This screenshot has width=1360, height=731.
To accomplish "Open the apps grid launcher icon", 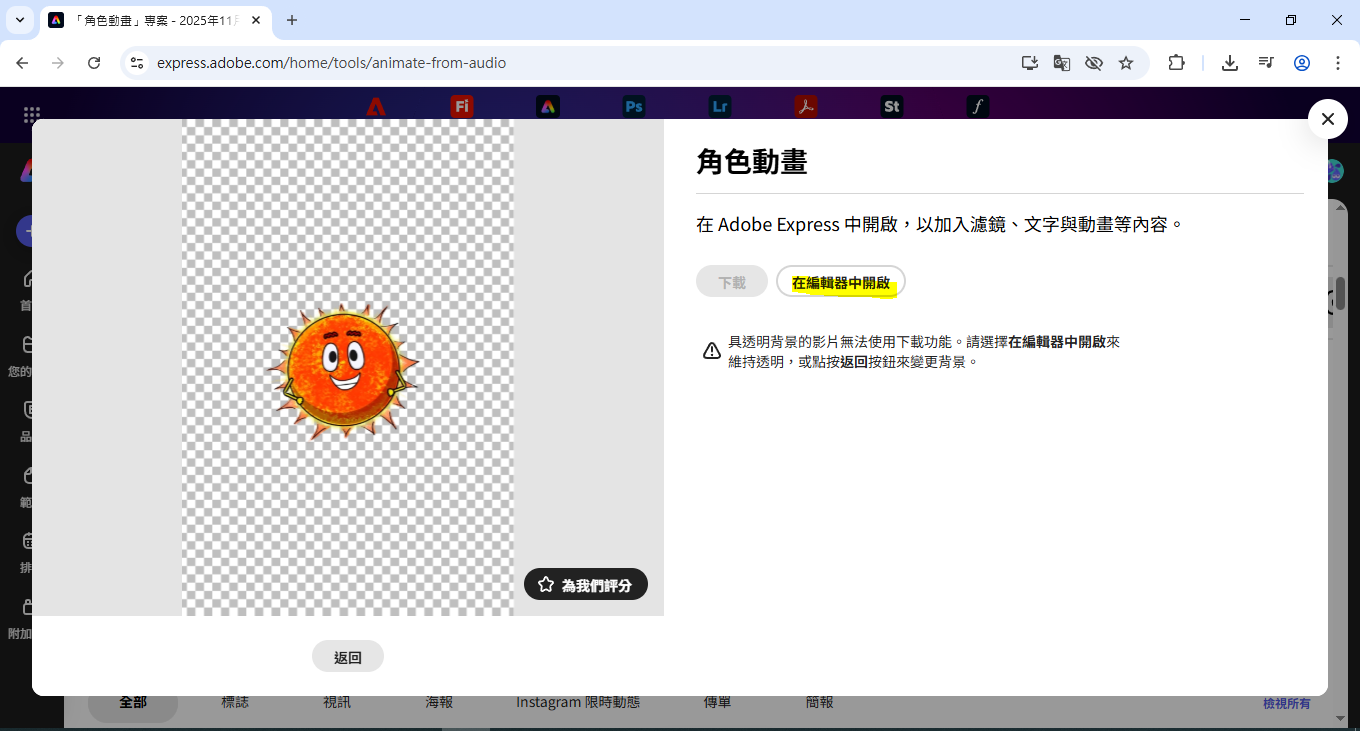I will point(32,115).
